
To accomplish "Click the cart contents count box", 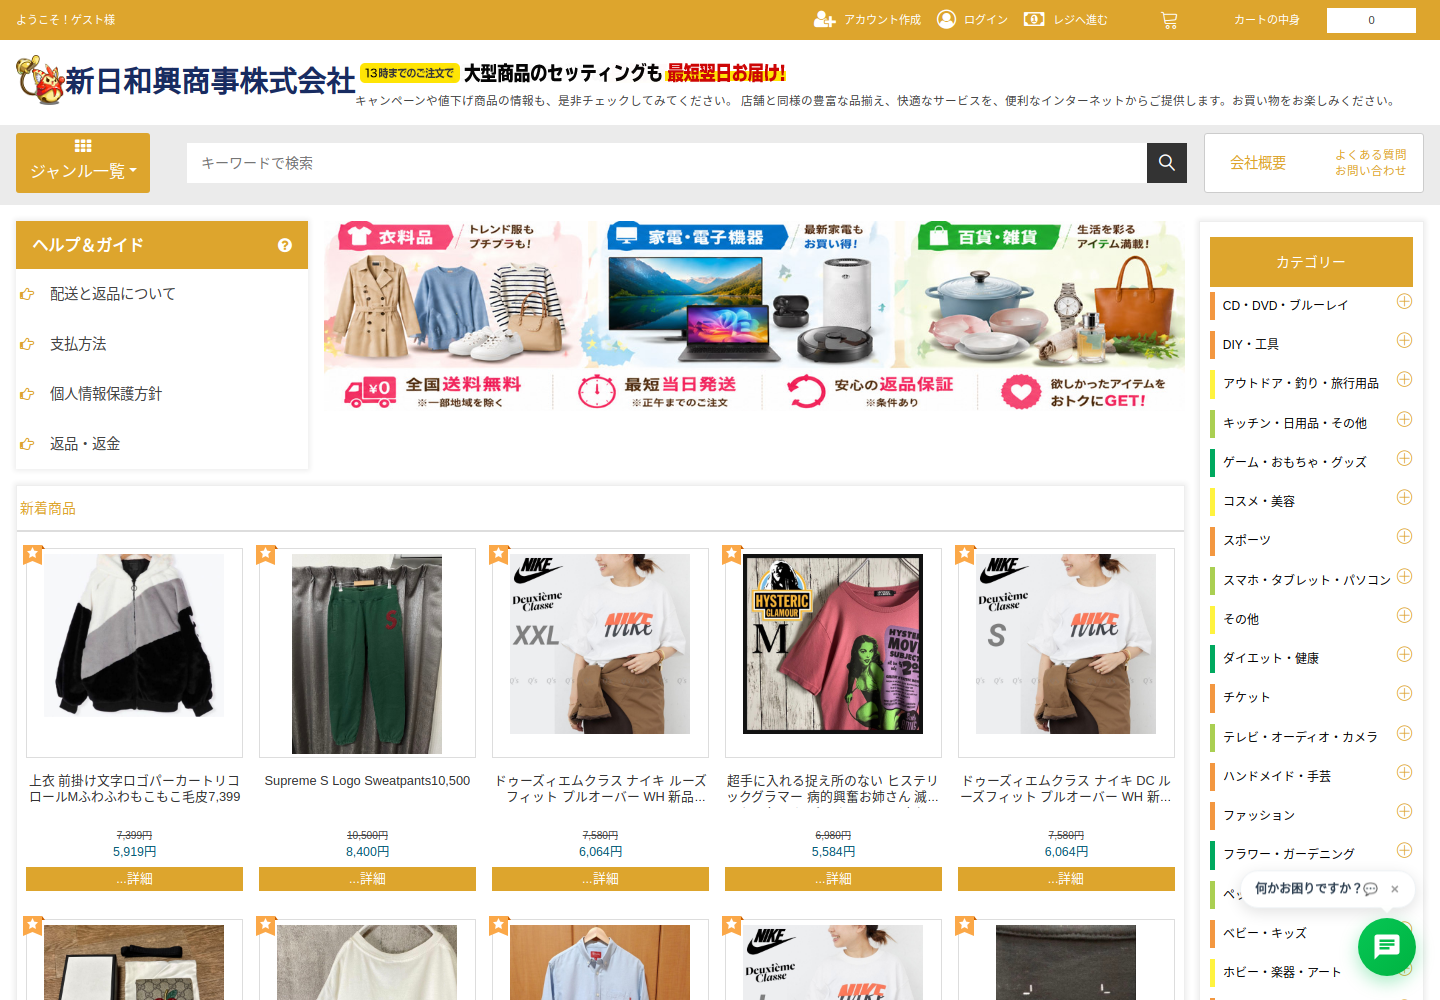I will [x=1371, y=20].
